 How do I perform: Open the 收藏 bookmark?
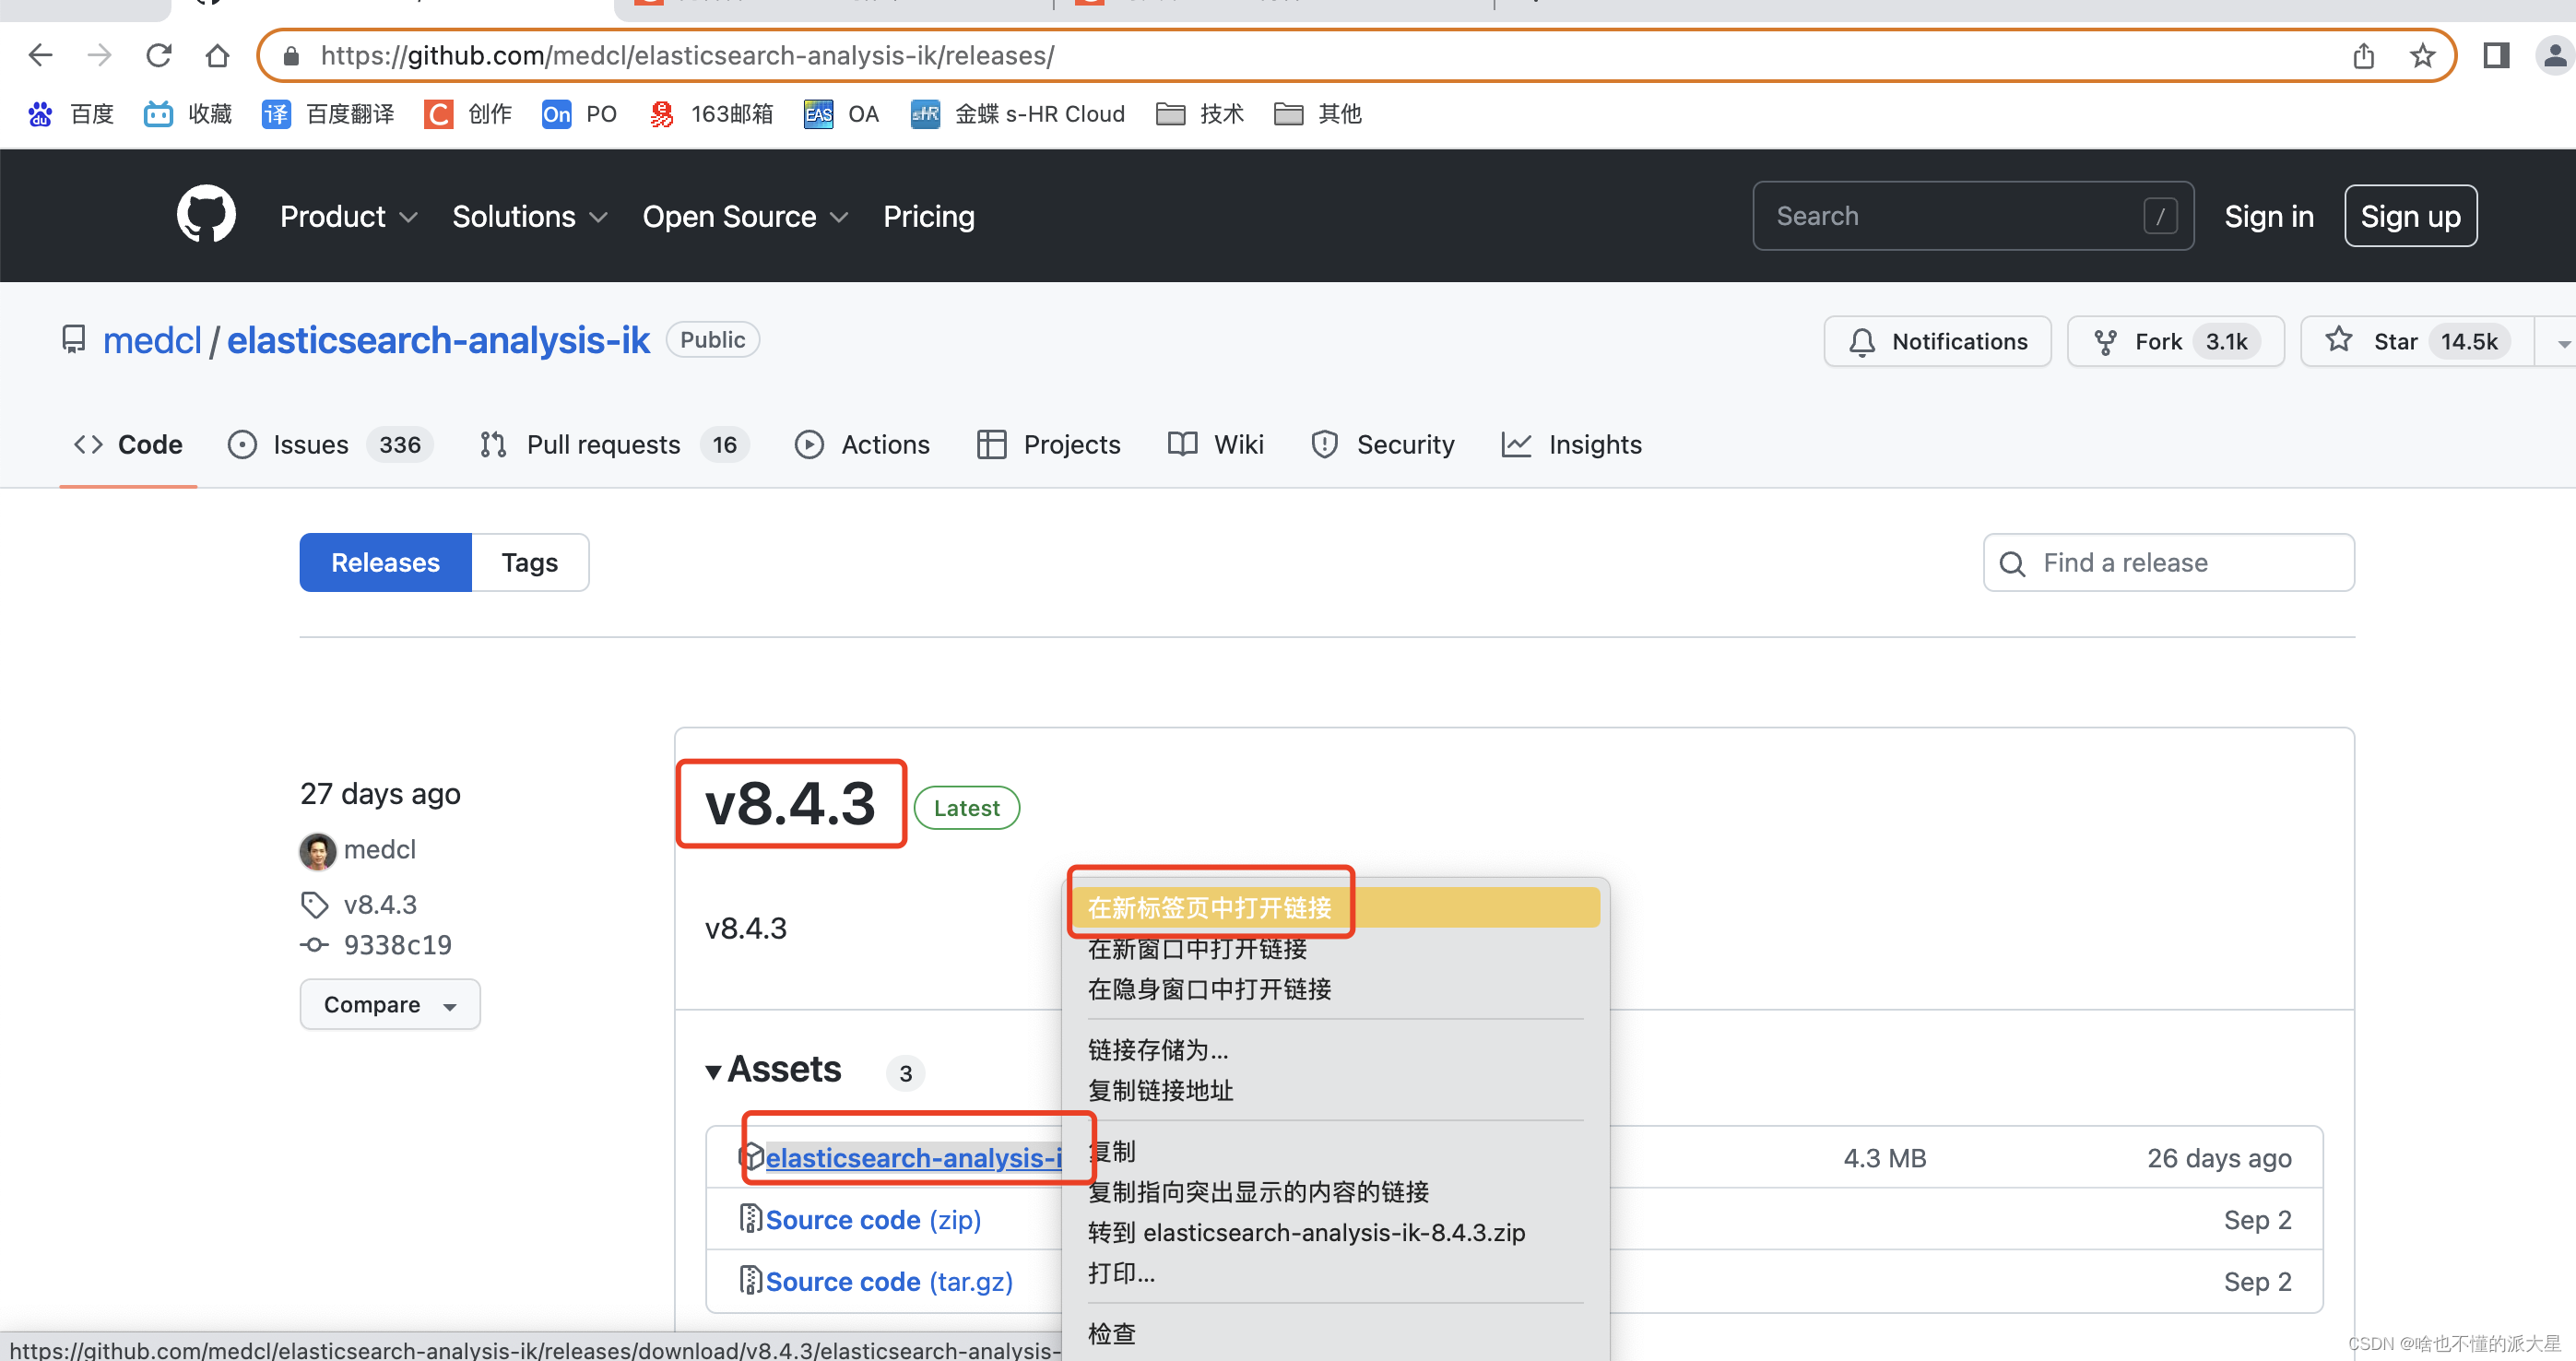tap(188, 114)
